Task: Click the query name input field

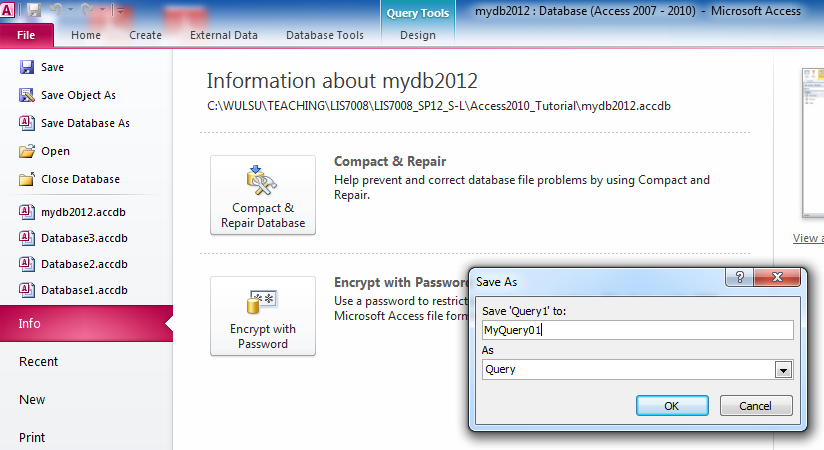Action: click(636, 330)
